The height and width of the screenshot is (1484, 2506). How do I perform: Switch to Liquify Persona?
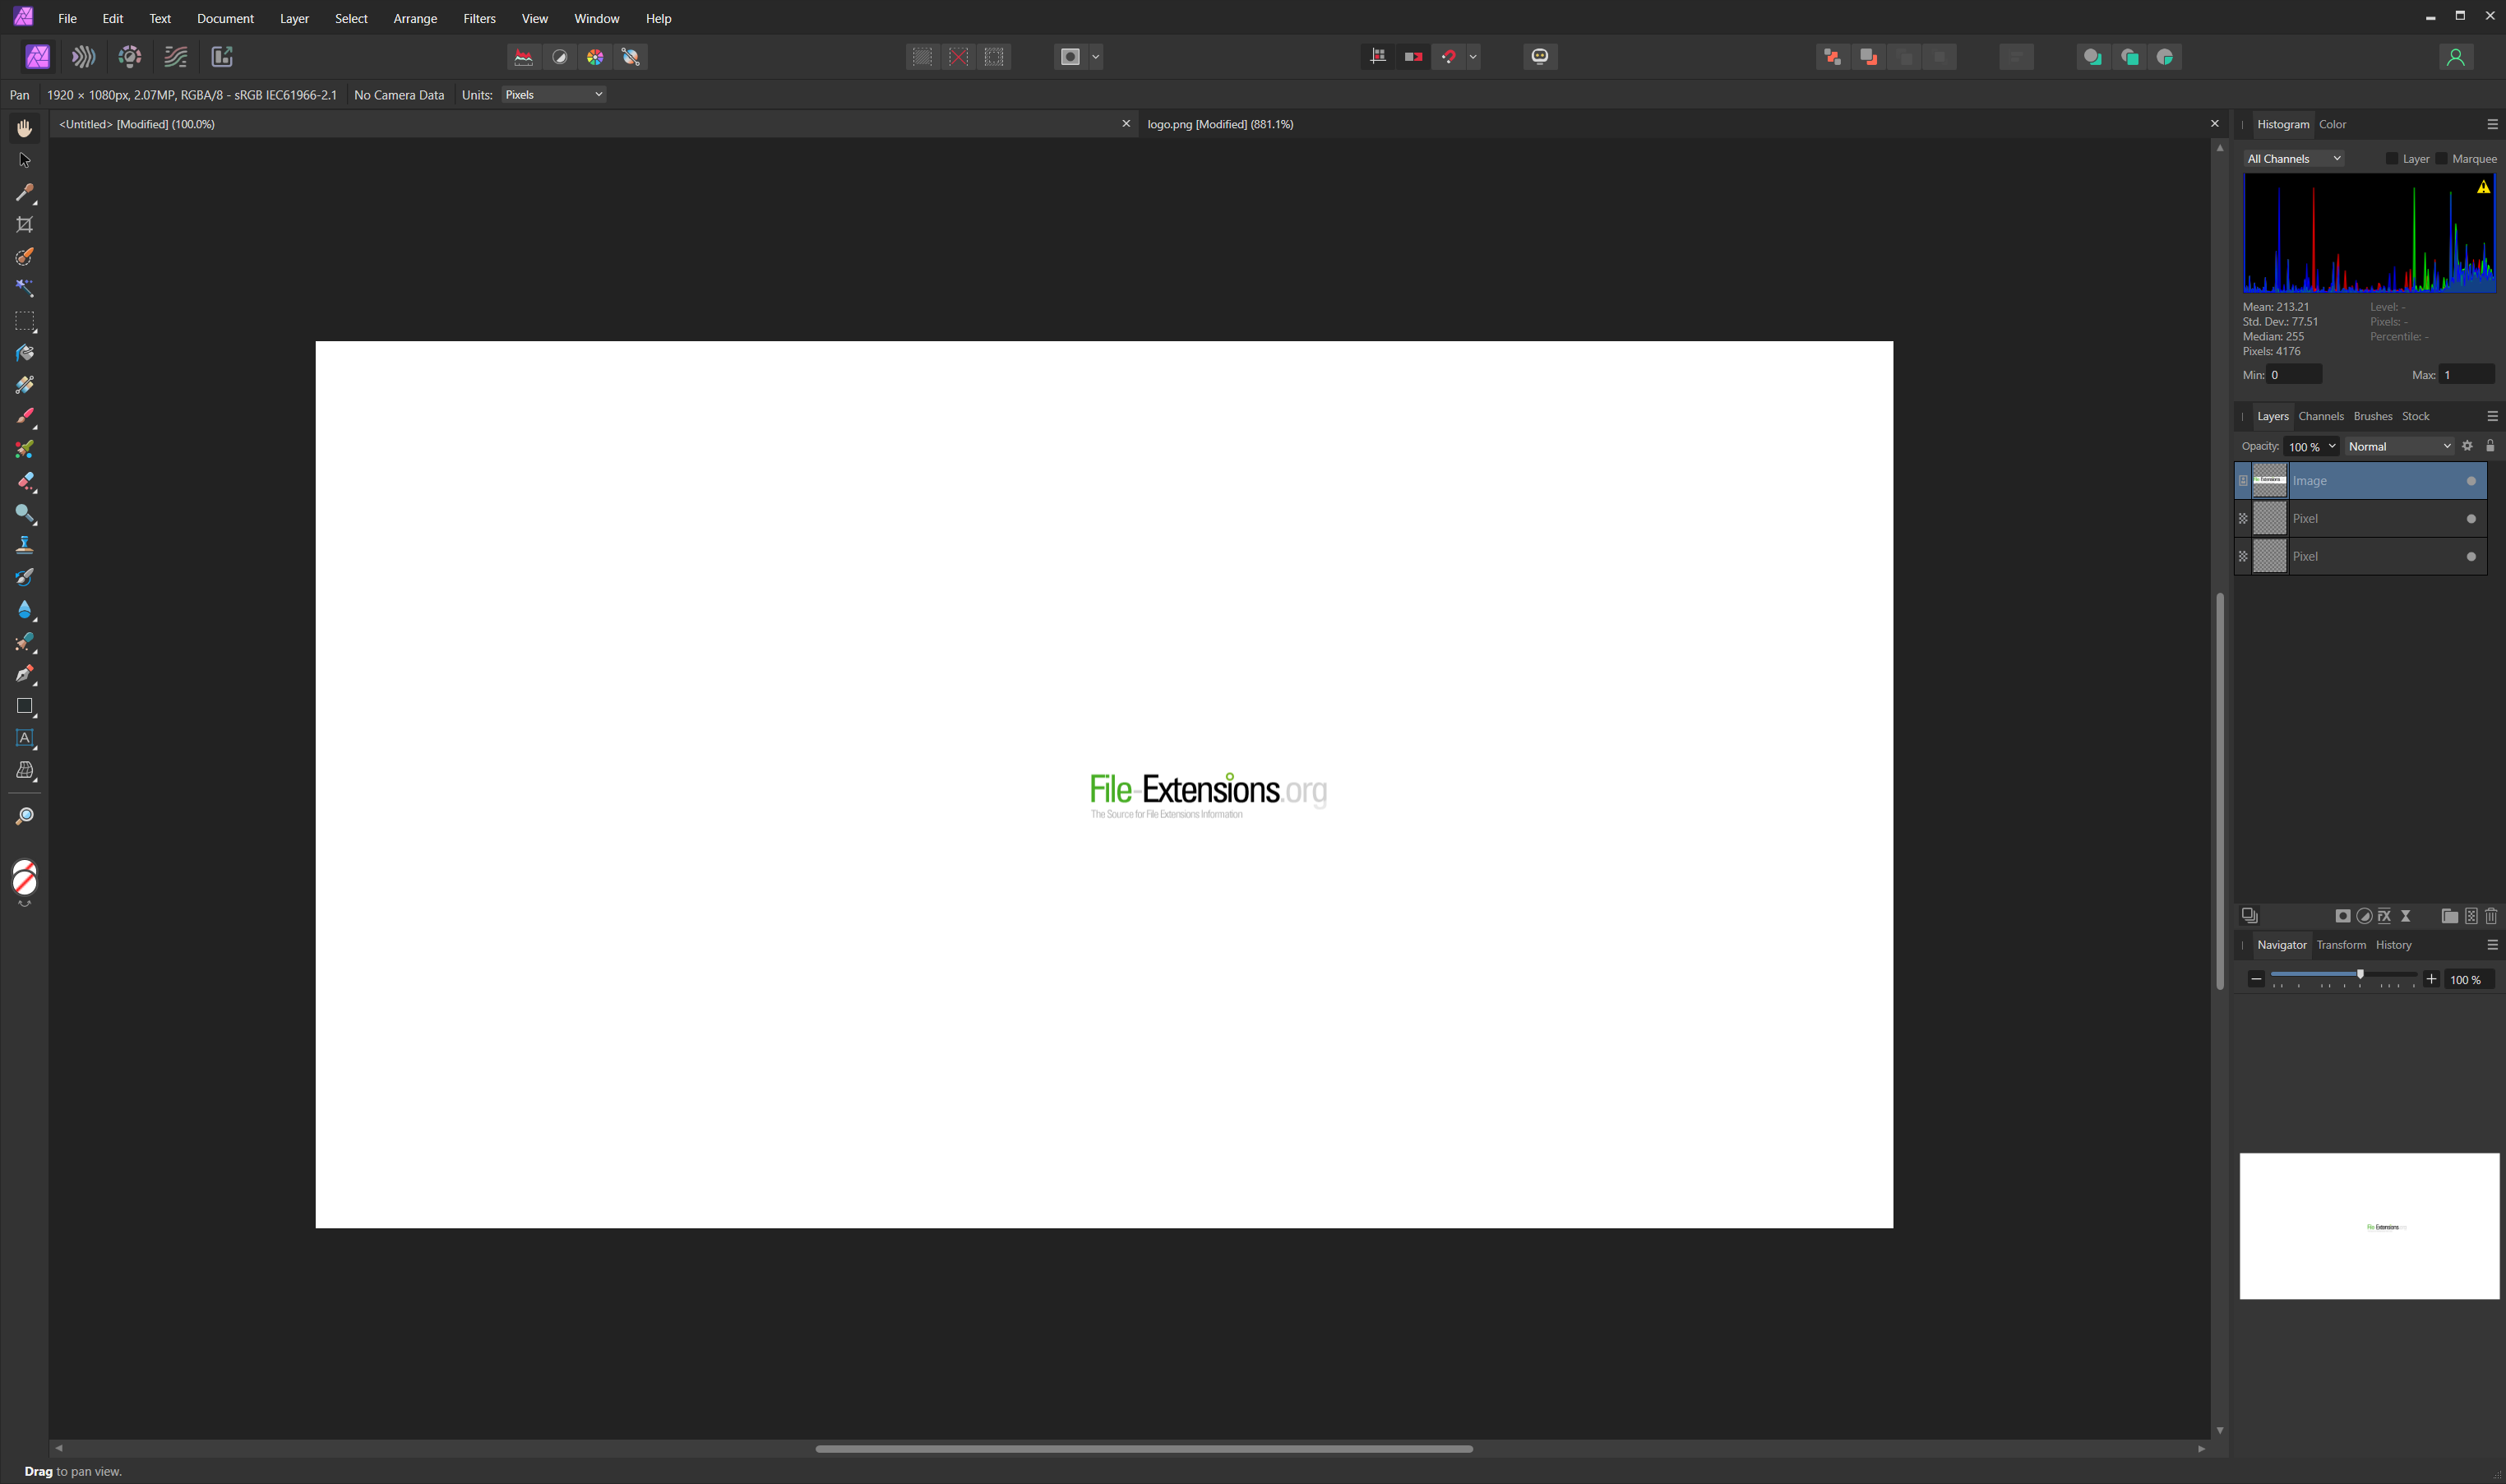click(x=84, y=57)
